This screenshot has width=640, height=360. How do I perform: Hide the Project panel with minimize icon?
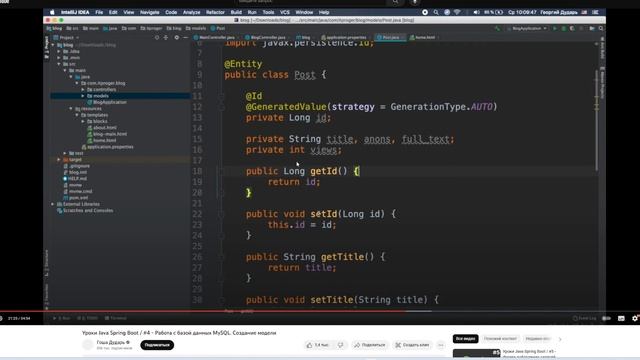tap(185, 38)
